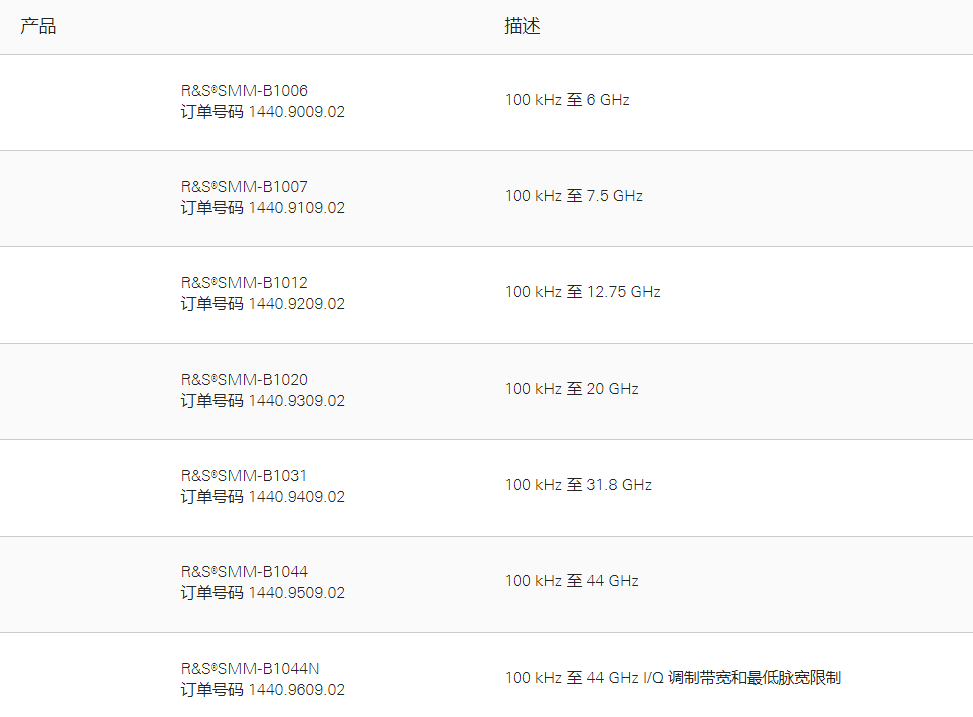The width and height of the screenshot is (973, 717).
Task: Select order number 1440.9209.02
Action: [296, 304]
